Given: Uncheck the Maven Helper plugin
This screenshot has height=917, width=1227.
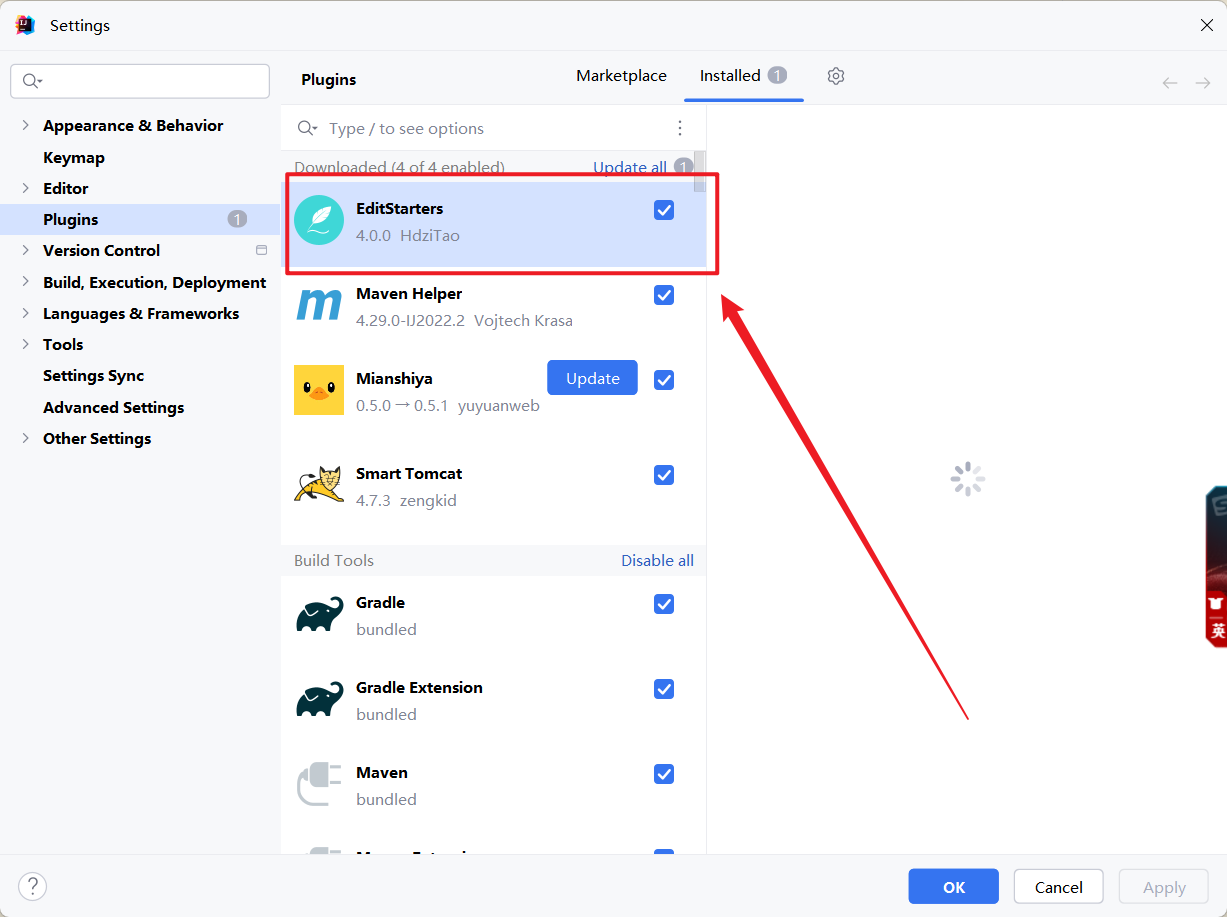Looking at the screenshot, I should pos(664,295).
